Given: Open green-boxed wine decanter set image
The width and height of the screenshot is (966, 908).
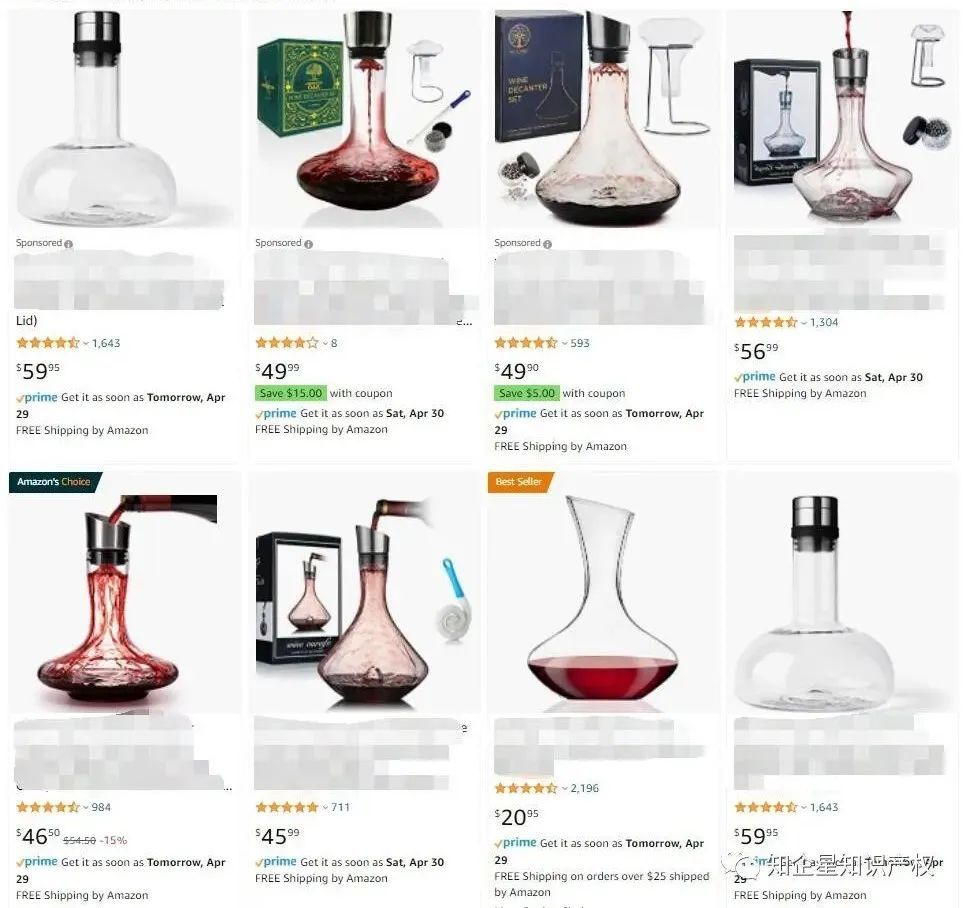Looking at the screenshot, I should [x=364, y=118].
